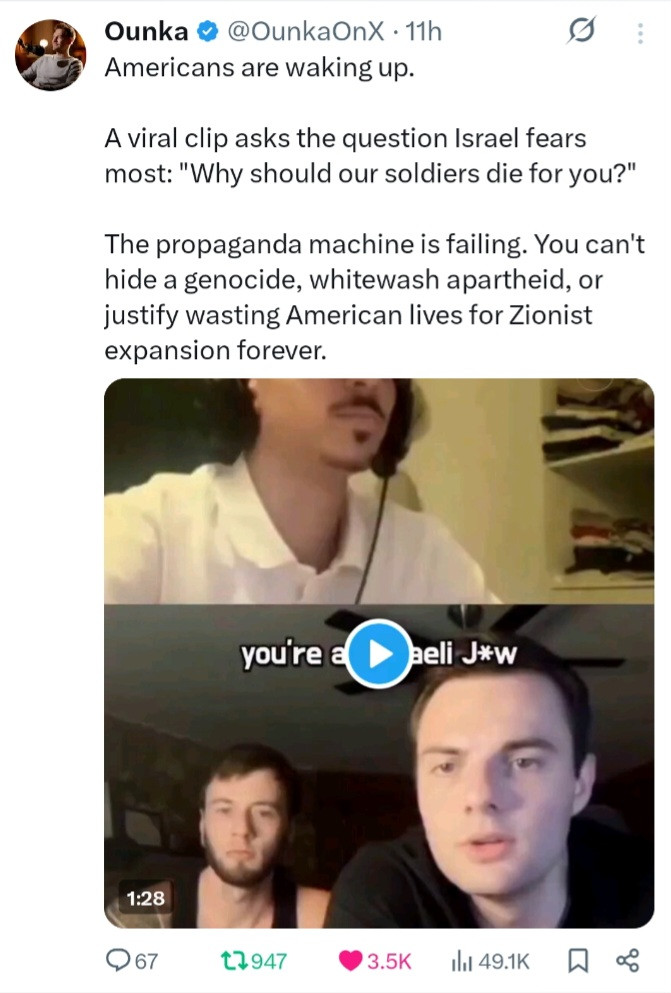Click the 11h post timestamp
This screenshot has width=671, height=993.
423,31
